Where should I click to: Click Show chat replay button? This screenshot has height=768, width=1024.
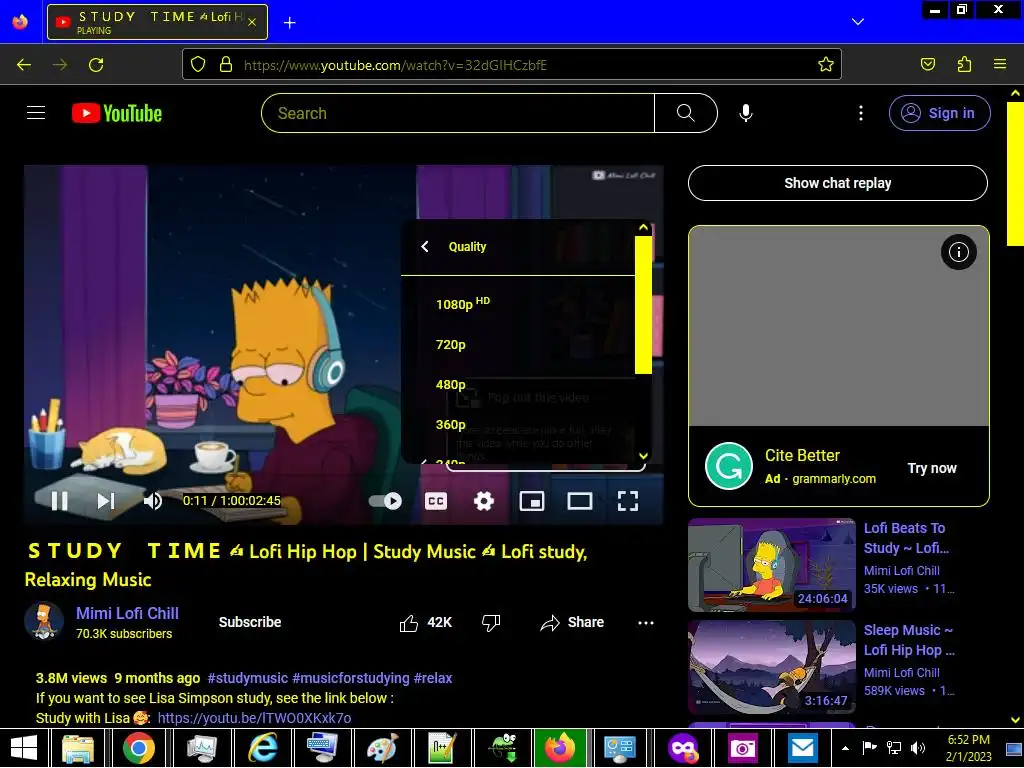click(838, 183)
